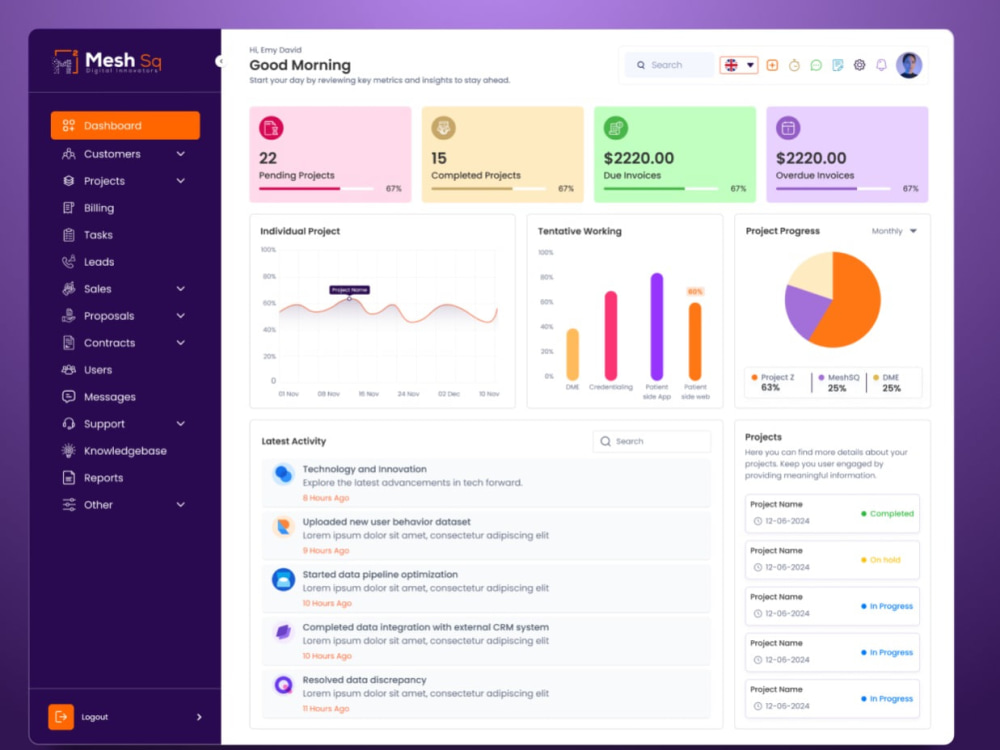Click the Overdue Invoices progress bar
This screenshot has height=750, width=1000.
tap(833, 189)
